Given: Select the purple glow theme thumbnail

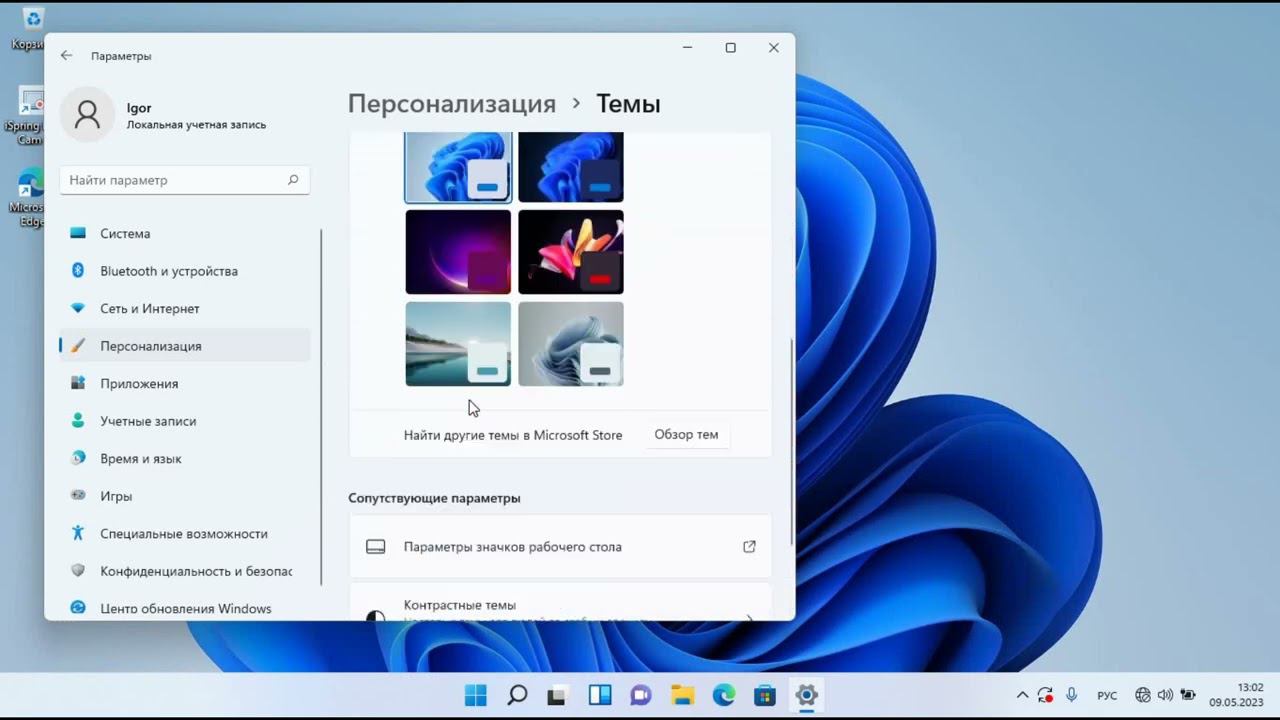Looking at the screenshot, I should coord(458,252).
